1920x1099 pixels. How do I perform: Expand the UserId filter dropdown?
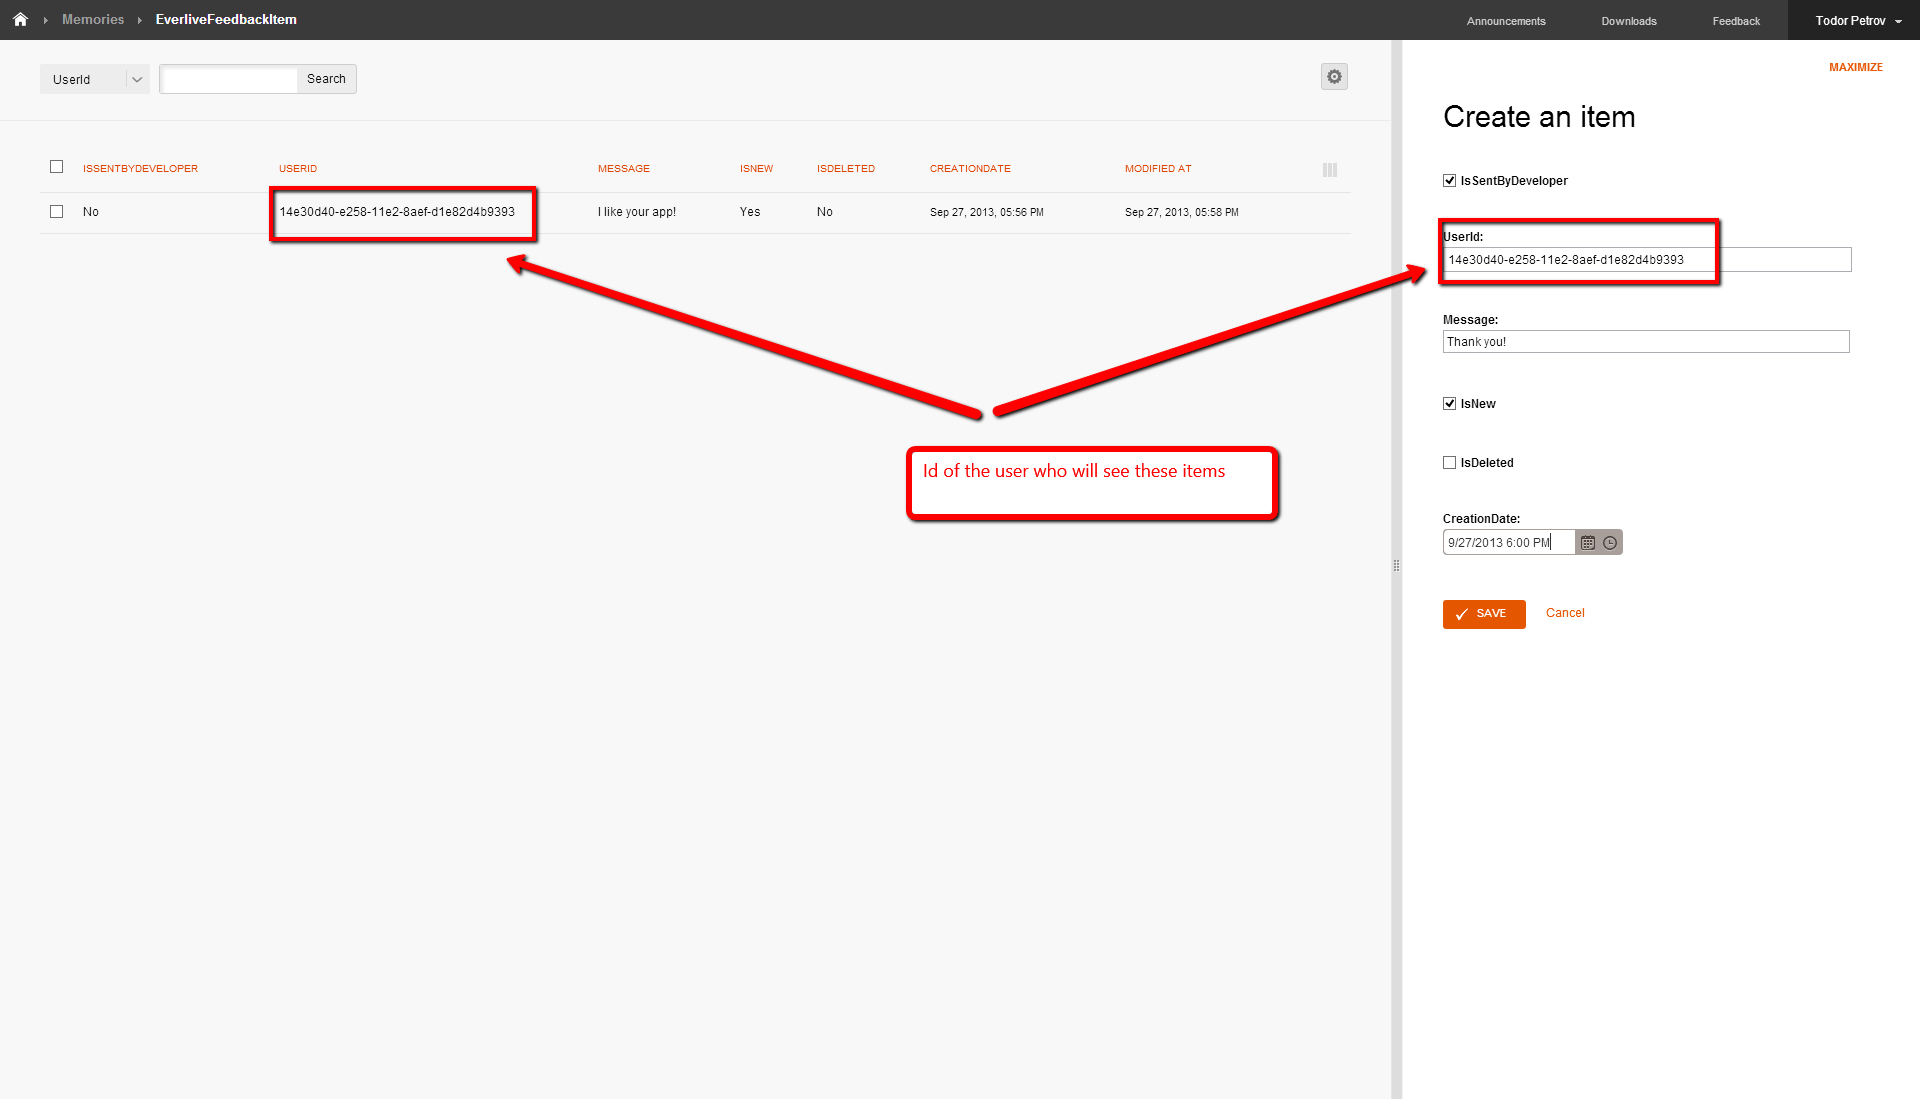click(x=136, y=80)
